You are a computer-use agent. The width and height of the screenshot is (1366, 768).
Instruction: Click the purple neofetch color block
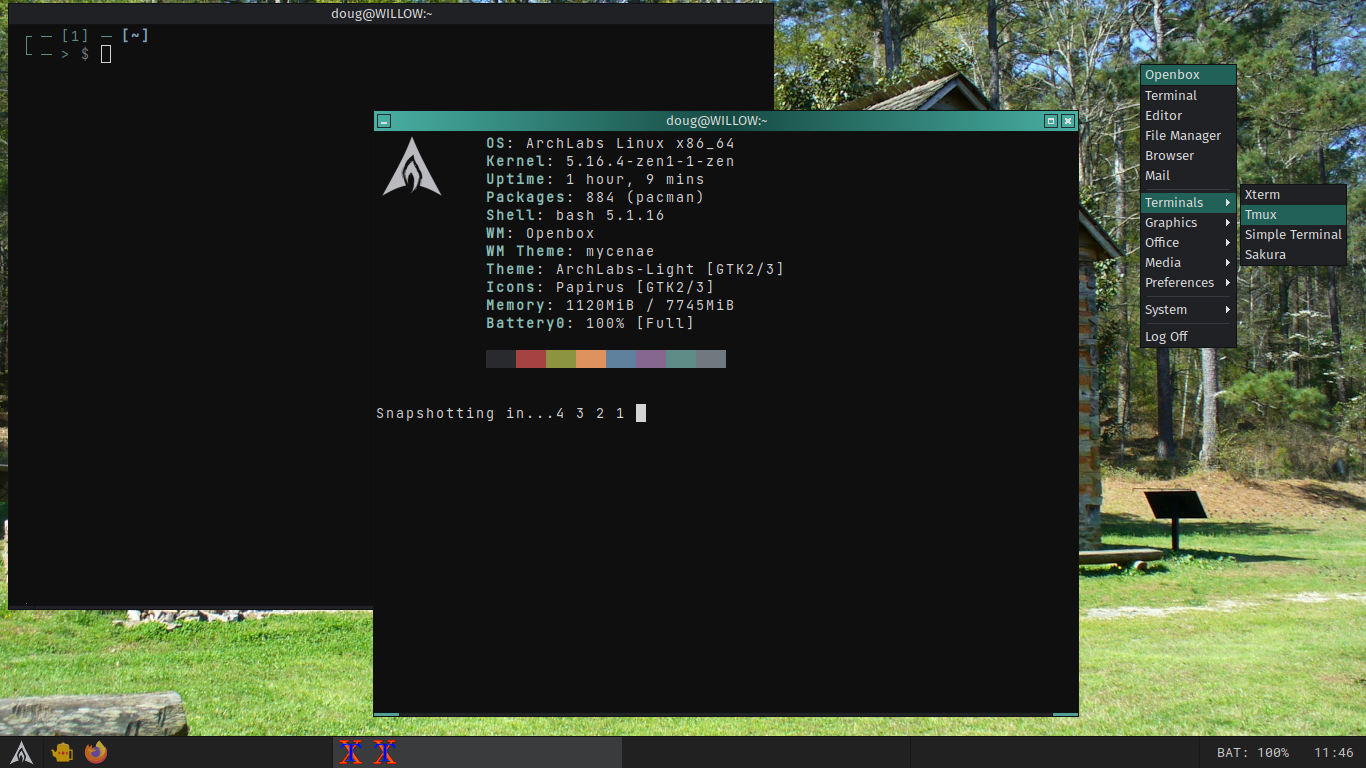tap(651, 359)
